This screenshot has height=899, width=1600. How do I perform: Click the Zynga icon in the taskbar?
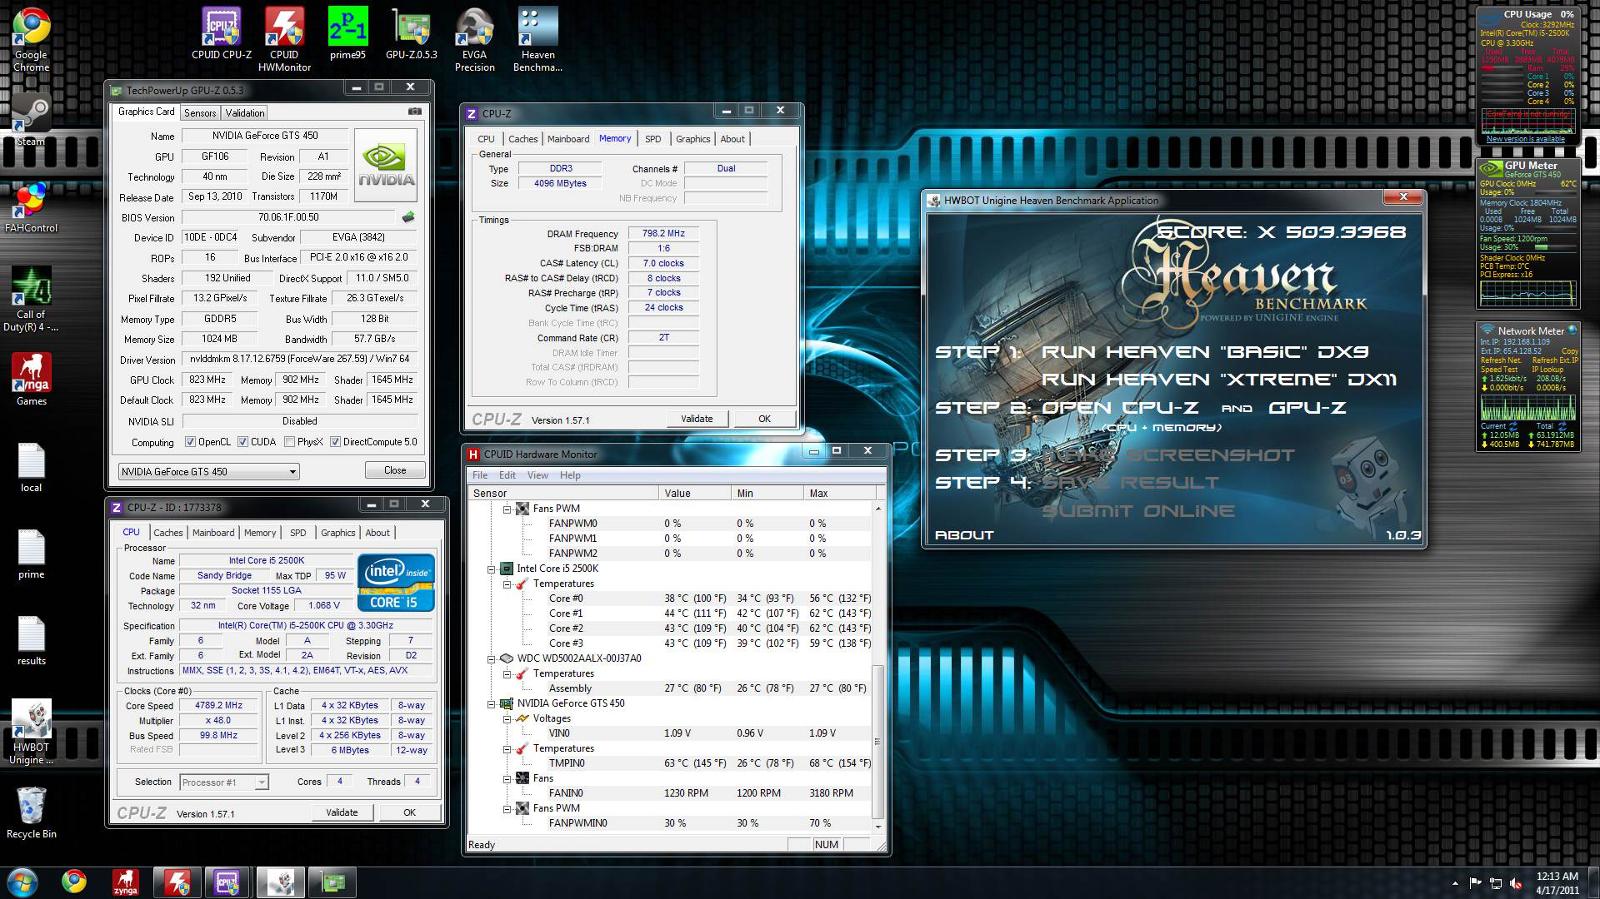[x=125, y=882]
